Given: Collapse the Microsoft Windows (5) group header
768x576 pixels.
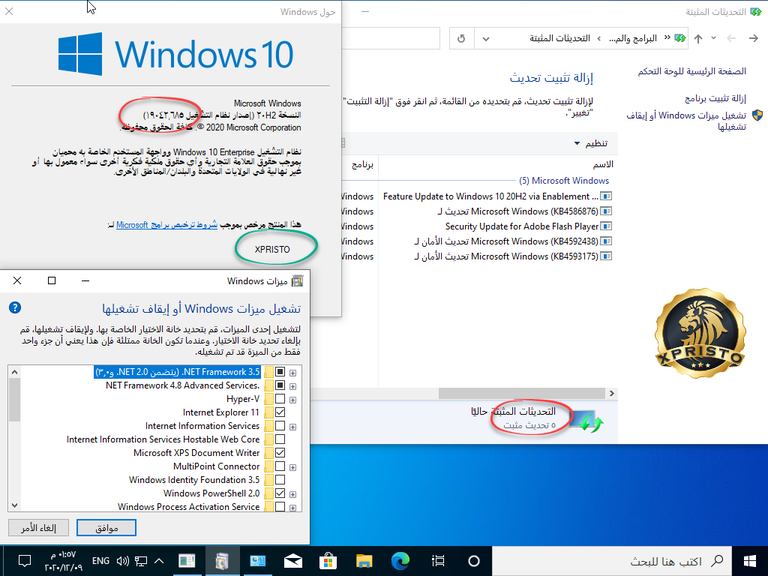Looking at the screenshot, I should [564, 181].
